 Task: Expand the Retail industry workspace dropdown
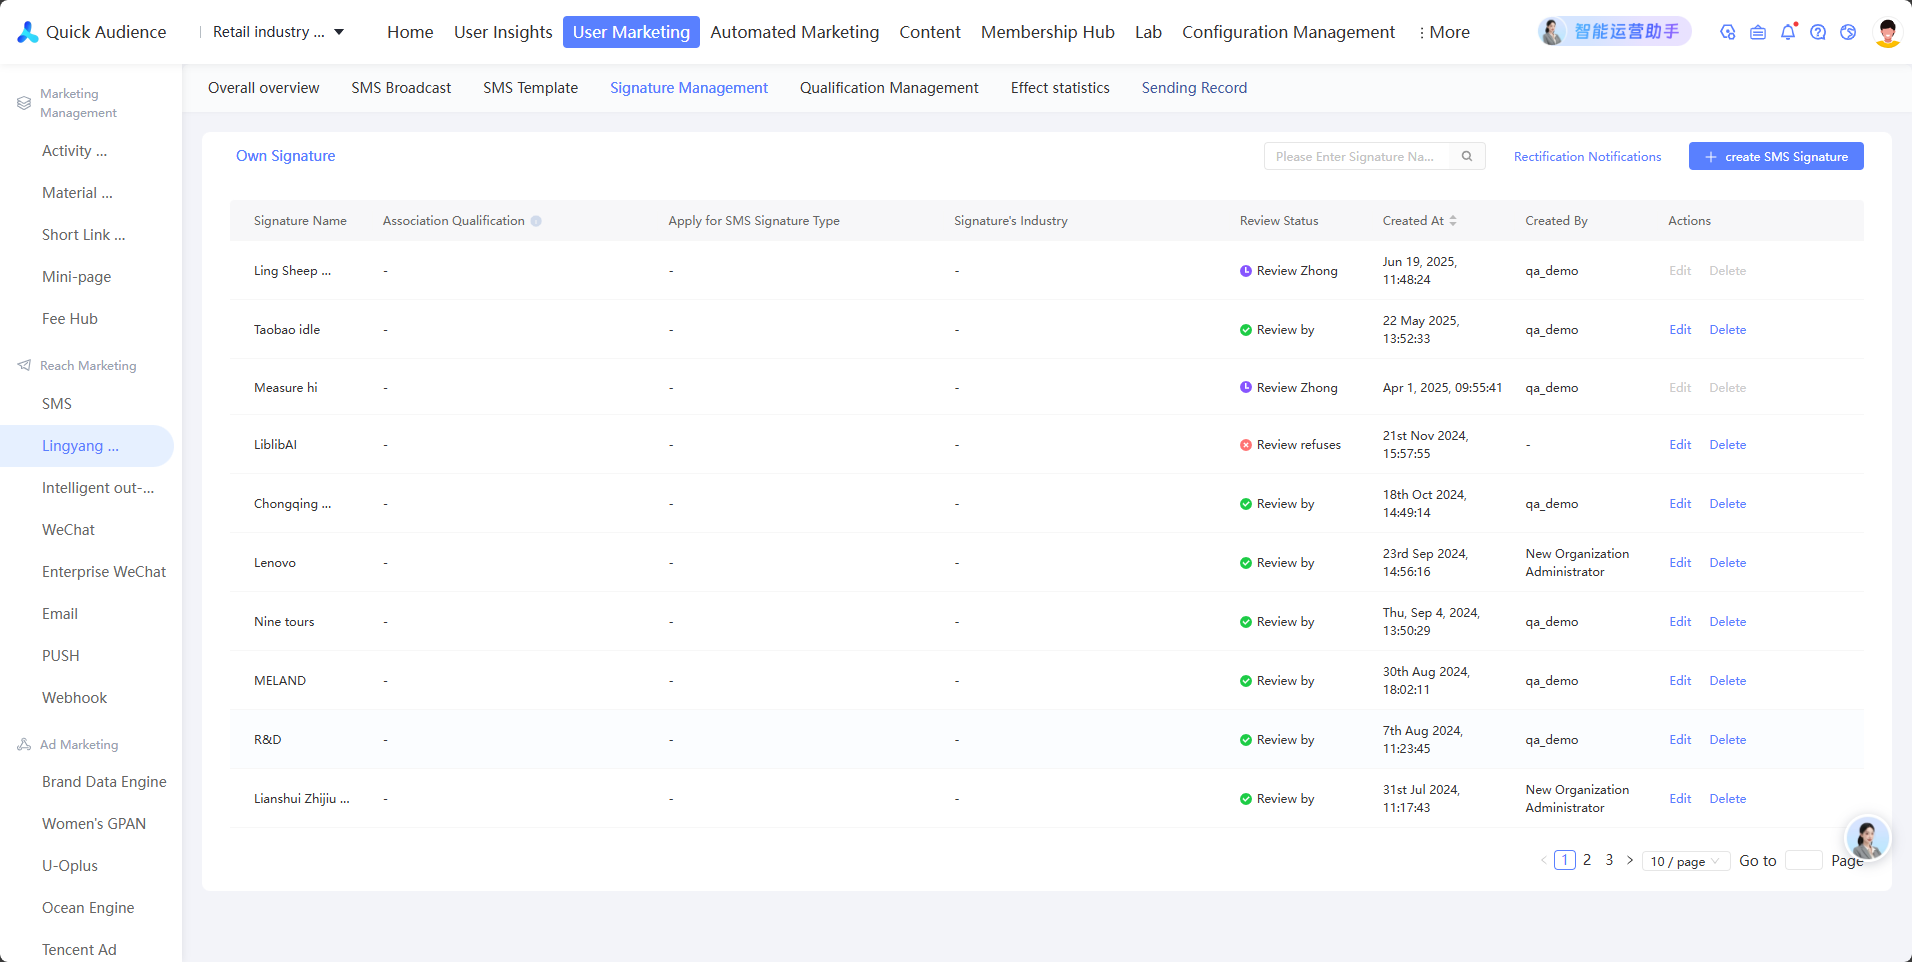(x=279, y=32)
